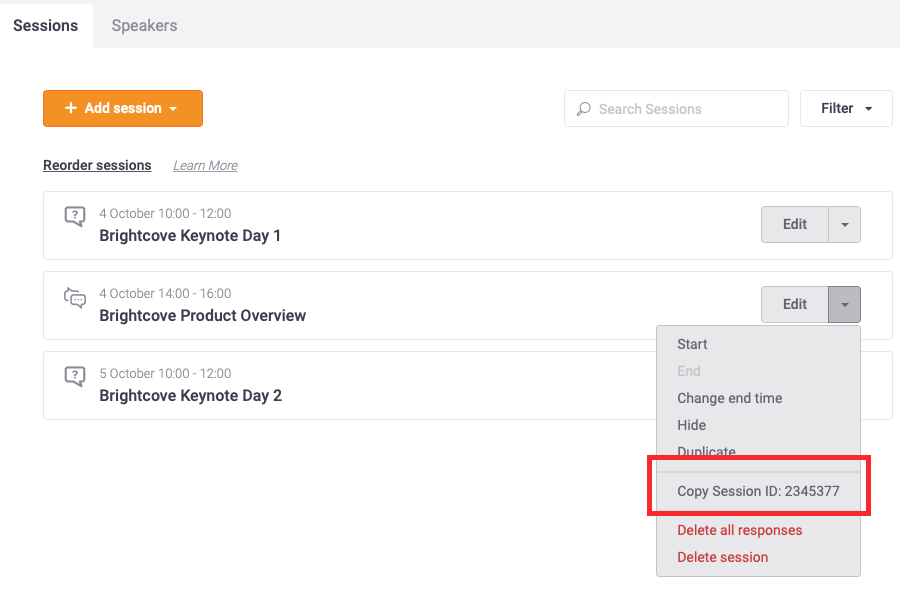Screen dimensions: 900x589
Task: Open dropdown arrow next to Keynote Day 1 Edit
Action: coord(844,224)
